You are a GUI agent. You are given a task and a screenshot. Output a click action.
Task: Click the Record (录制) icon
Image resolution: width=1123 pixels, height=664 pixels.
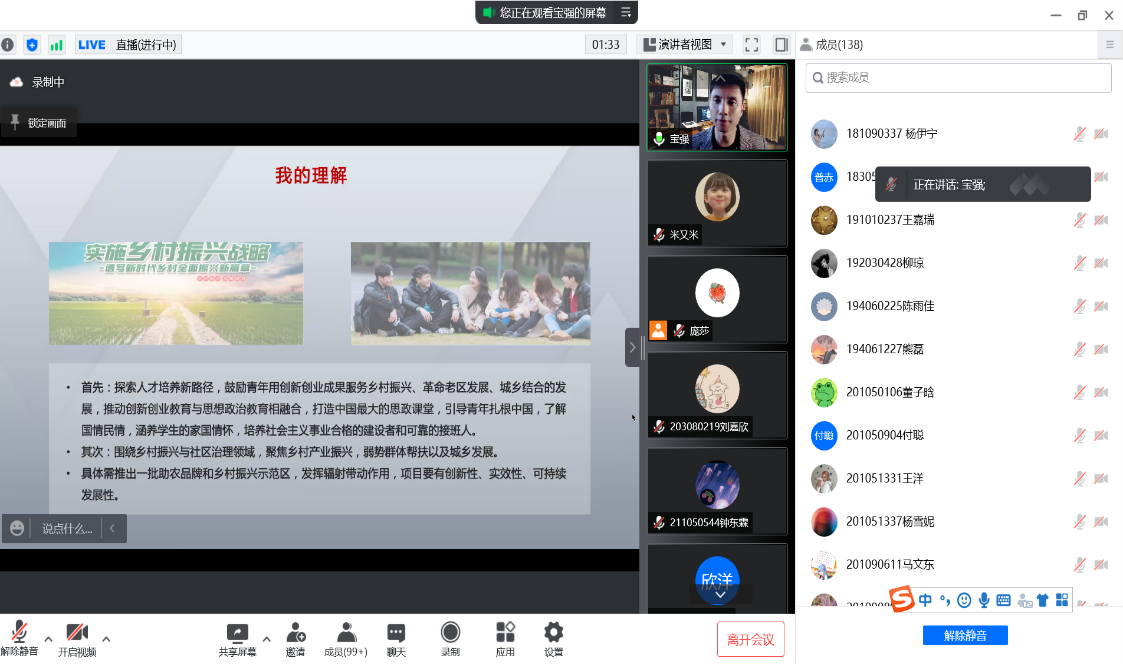point(451,638)
